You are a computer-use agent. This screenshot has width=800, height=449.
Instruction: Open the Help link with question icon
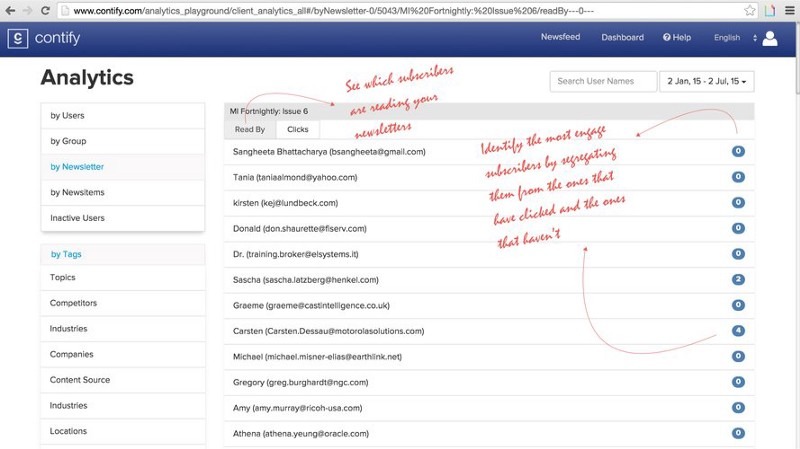point(677,37)
